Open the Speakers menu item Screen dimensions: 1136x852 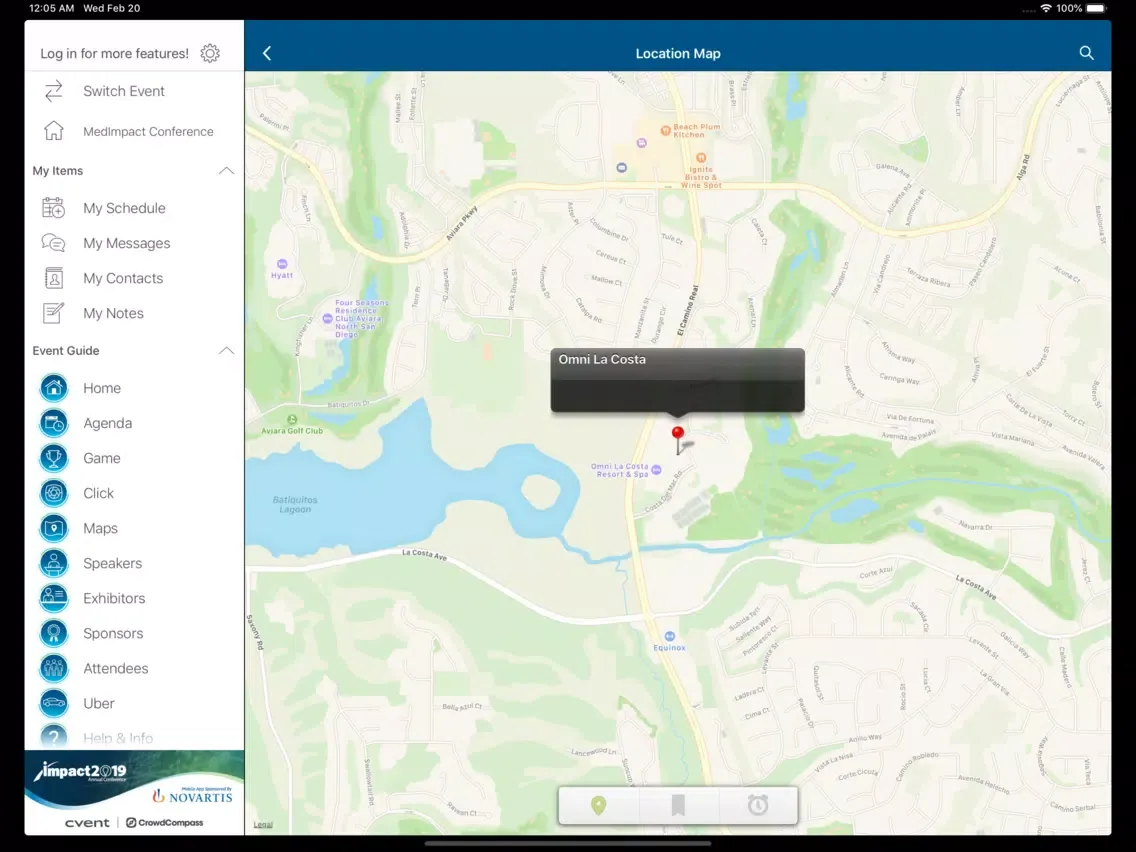[x=135, y=563]
